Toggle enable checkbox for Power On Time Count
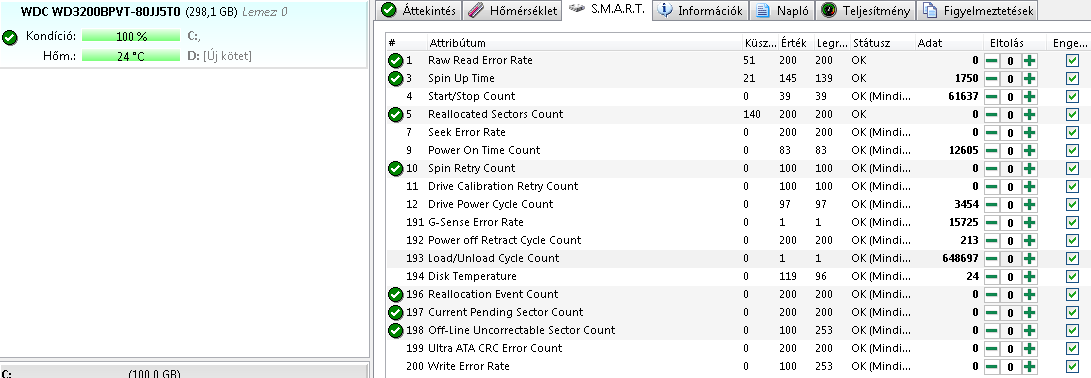Viewport: 1091px width, 378px height. pyautogui.click(x=1072, y=150)
